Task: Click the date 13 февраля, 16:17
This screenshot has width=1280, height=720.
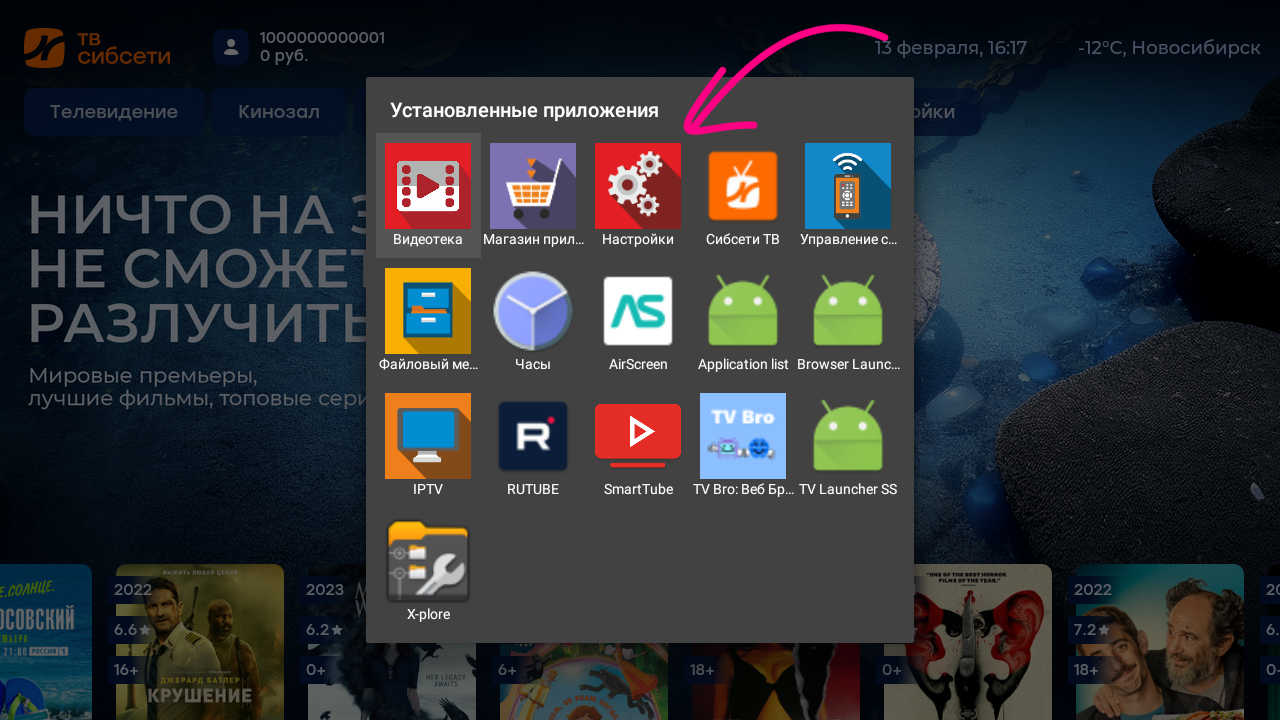Action: (x=951, y=48)
